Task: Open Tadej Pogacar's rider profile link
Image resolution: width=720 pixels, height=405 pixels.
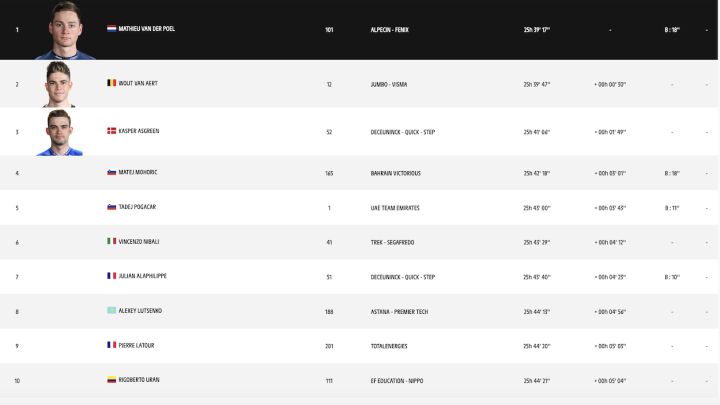Action: tap(137, 207)
